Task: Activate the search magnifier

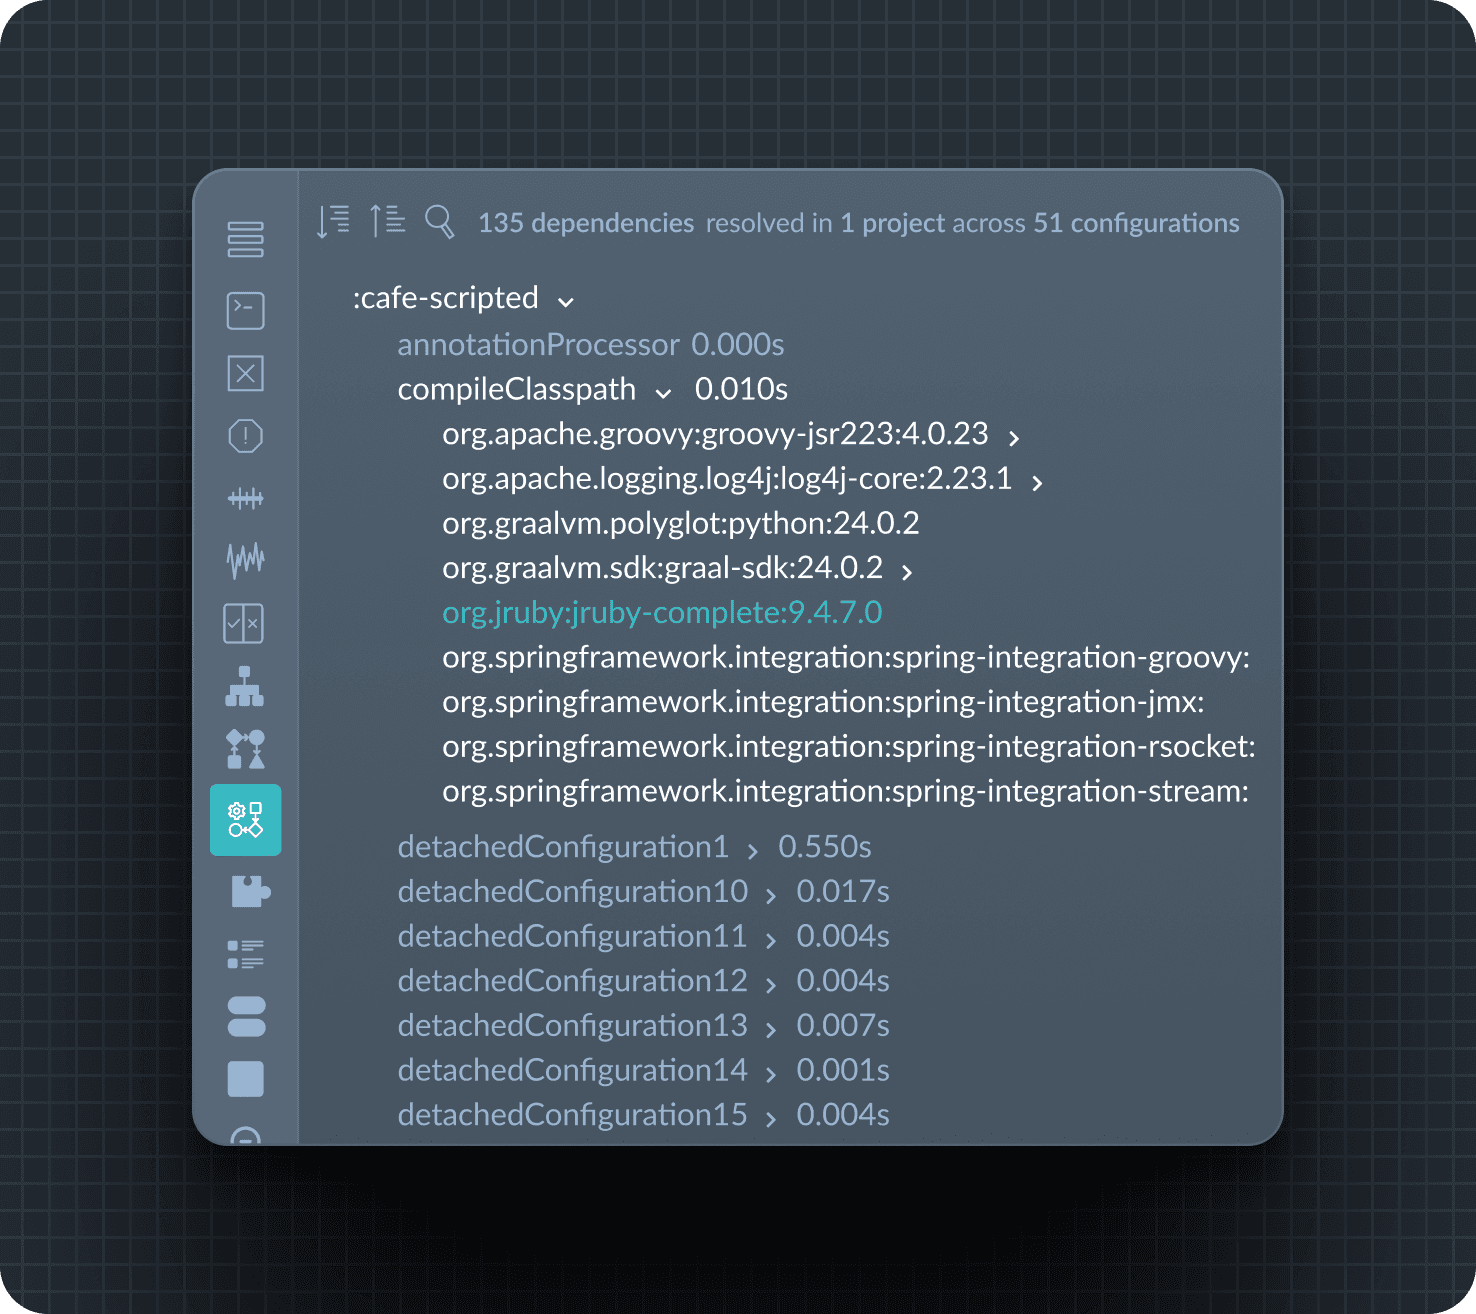Action: pyautogui.click(x=440, y=223)
